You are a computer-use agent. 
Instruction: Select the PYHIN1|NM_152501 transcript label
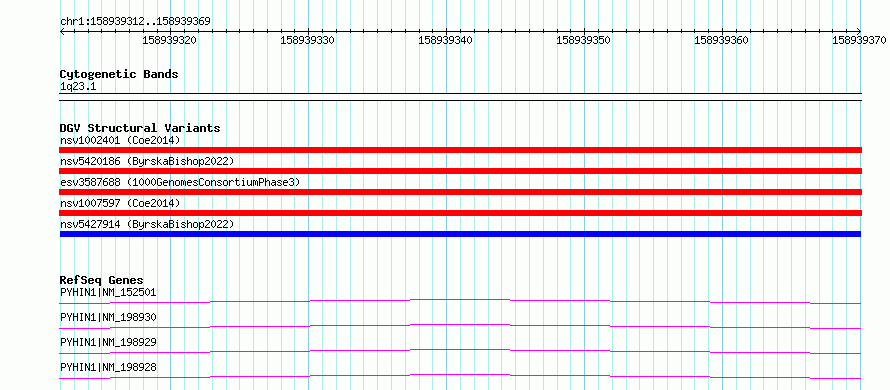pos(108,292)
